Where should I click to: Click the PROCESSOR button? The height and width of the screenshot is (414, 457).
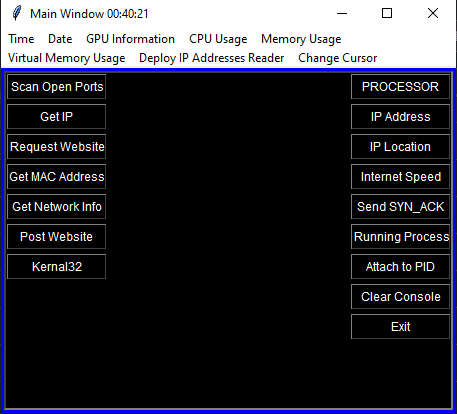click(400, 87)
